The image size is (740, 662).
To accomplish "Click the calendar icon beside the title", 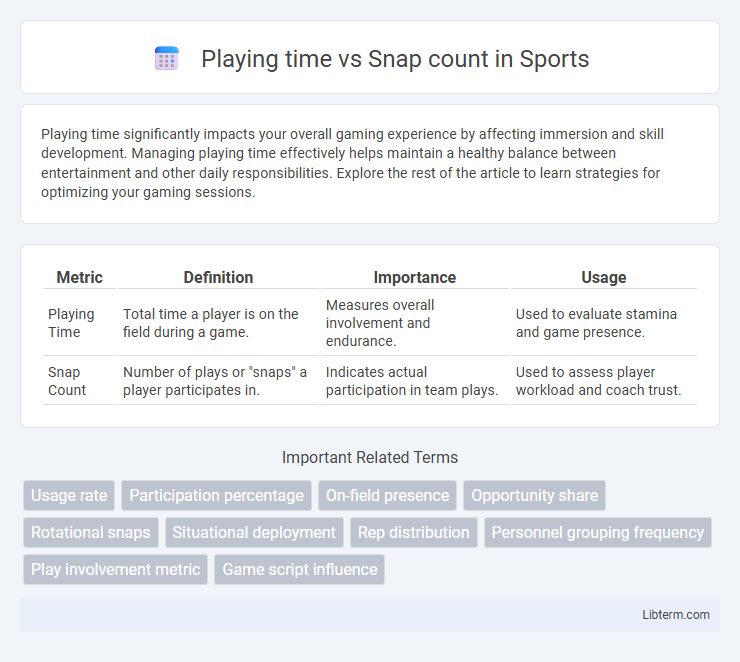I will point(167,59).
